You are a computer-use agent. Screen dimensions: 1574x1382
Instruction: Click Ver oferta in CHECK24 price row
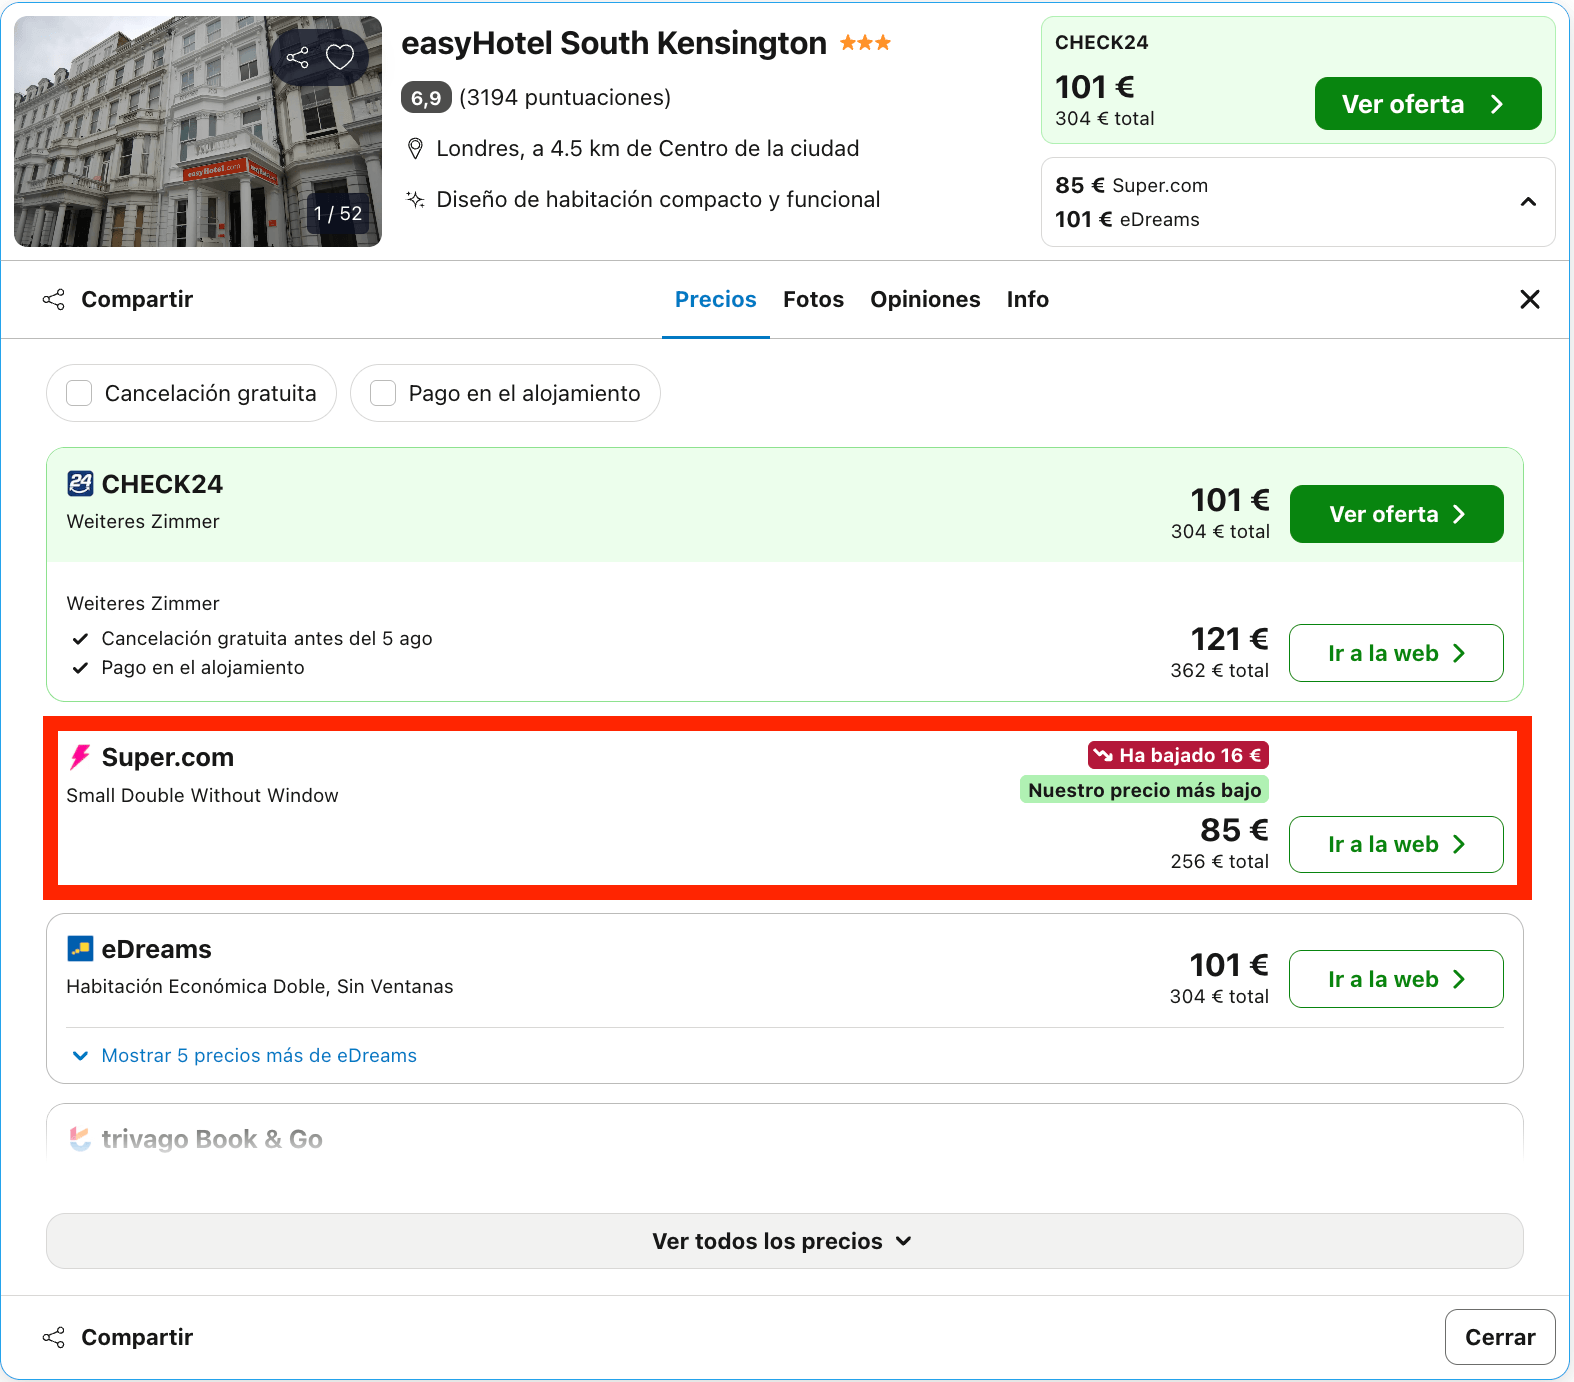(x=1396, y=514)
